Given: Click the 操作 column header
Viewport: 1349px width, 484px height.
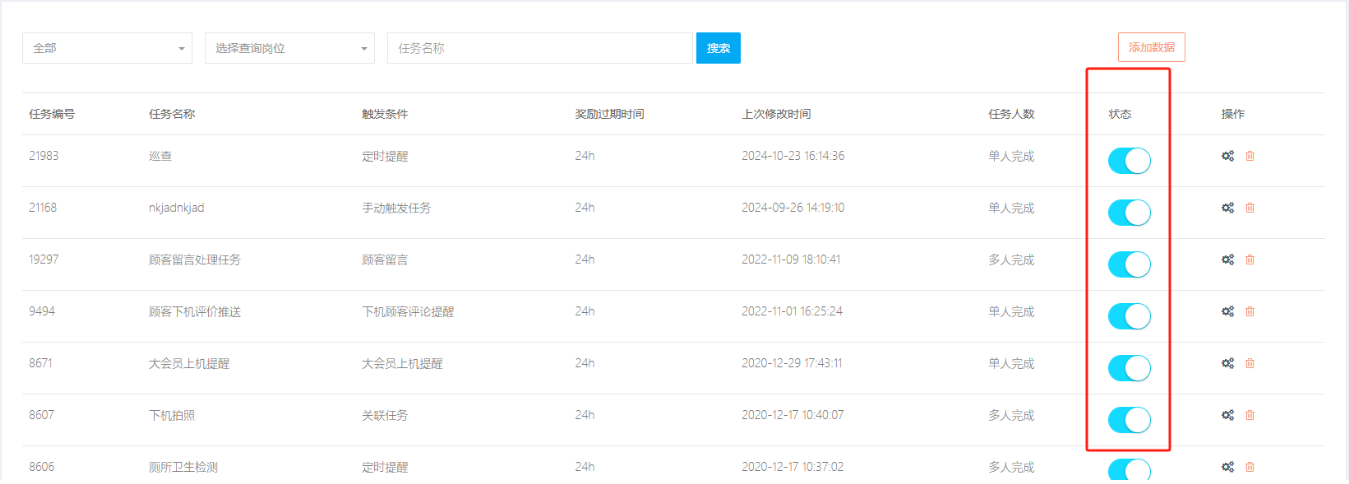Looking at the screenshot, I should point(1233,114).
